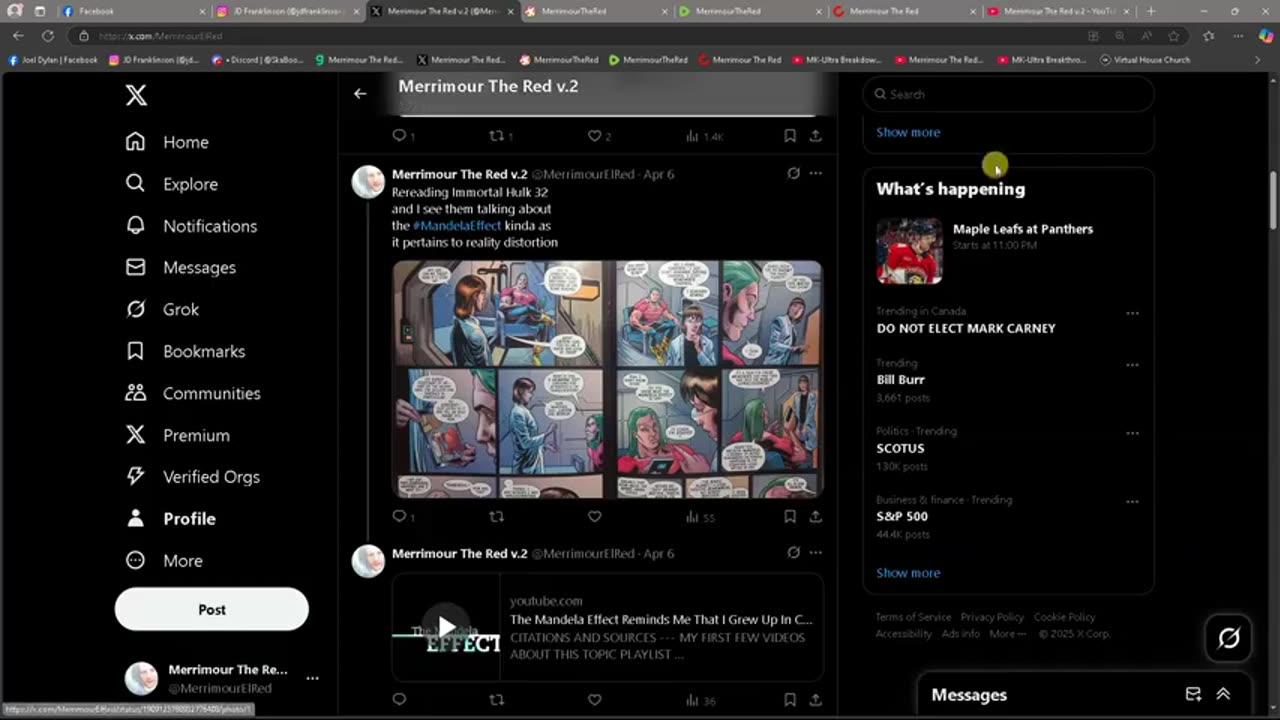Open the More menu in sidebar

pyautogui.click(x=163, y=561)
